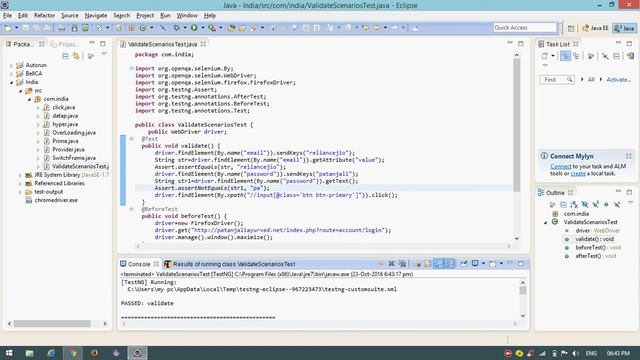Open the Package Explorer View Menu triangle
This screenshot has width=640, height=360.
(x=104, y=54)
